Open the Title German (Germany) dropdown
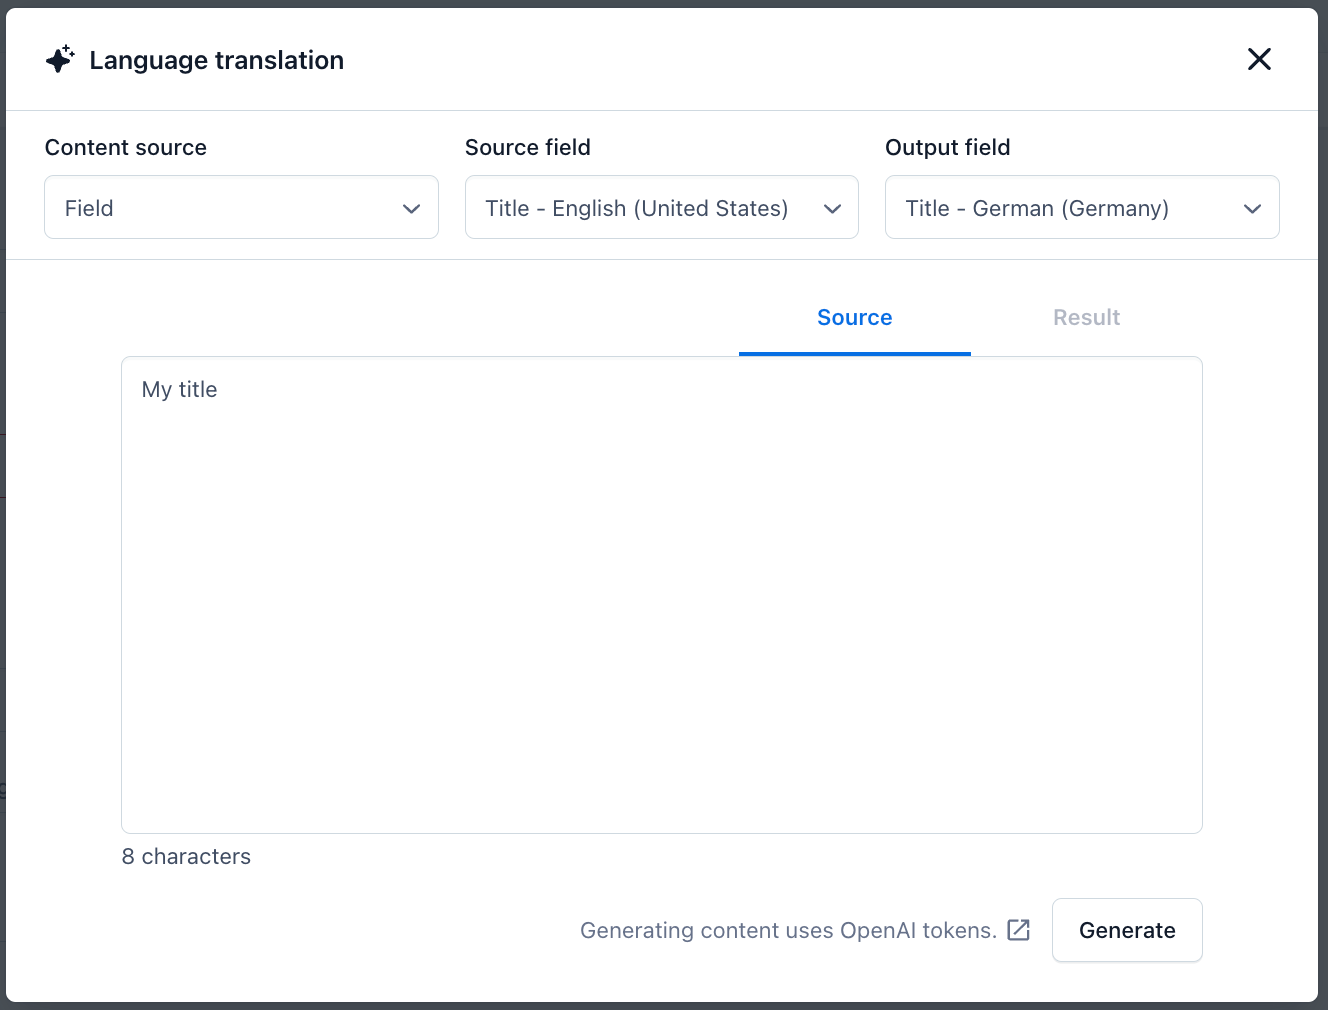 tap(1082, 207)
